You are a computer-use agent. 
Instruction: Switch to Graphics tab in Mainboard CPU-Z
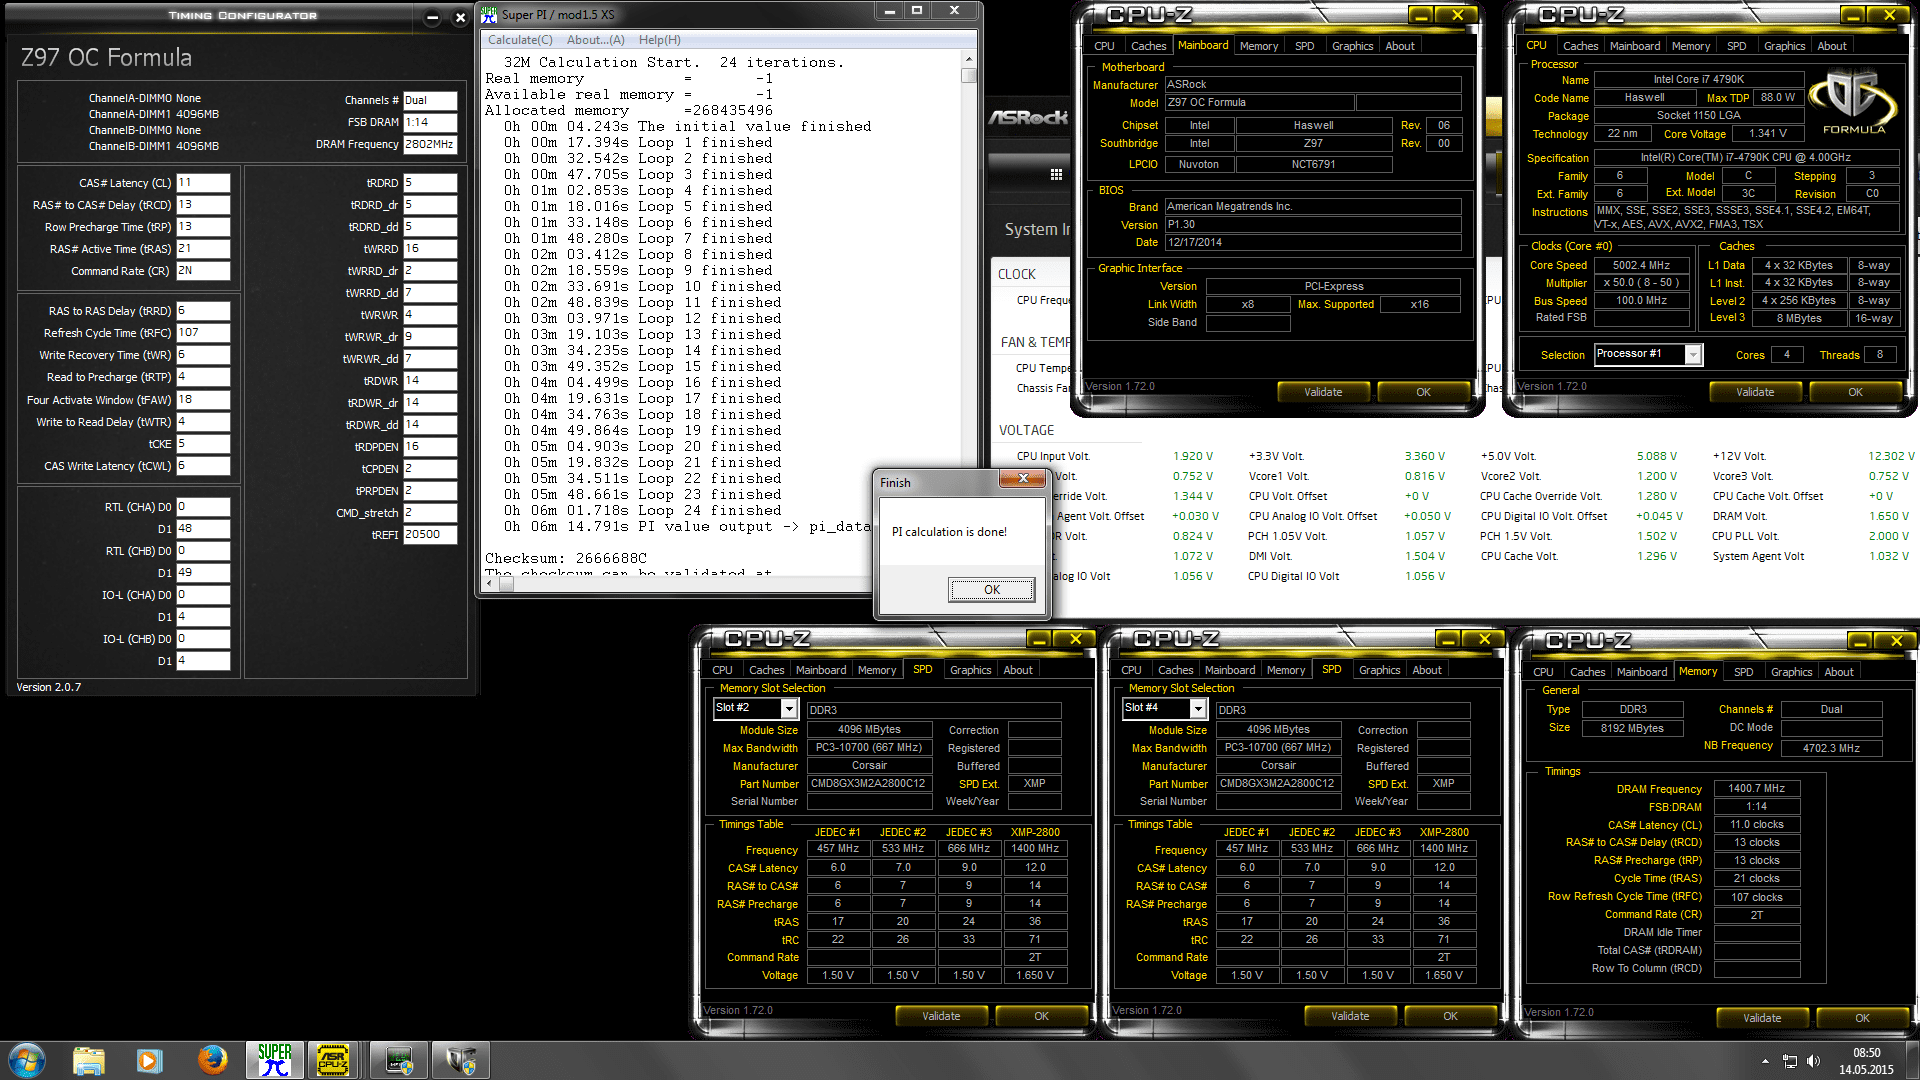pos(1352,46)
